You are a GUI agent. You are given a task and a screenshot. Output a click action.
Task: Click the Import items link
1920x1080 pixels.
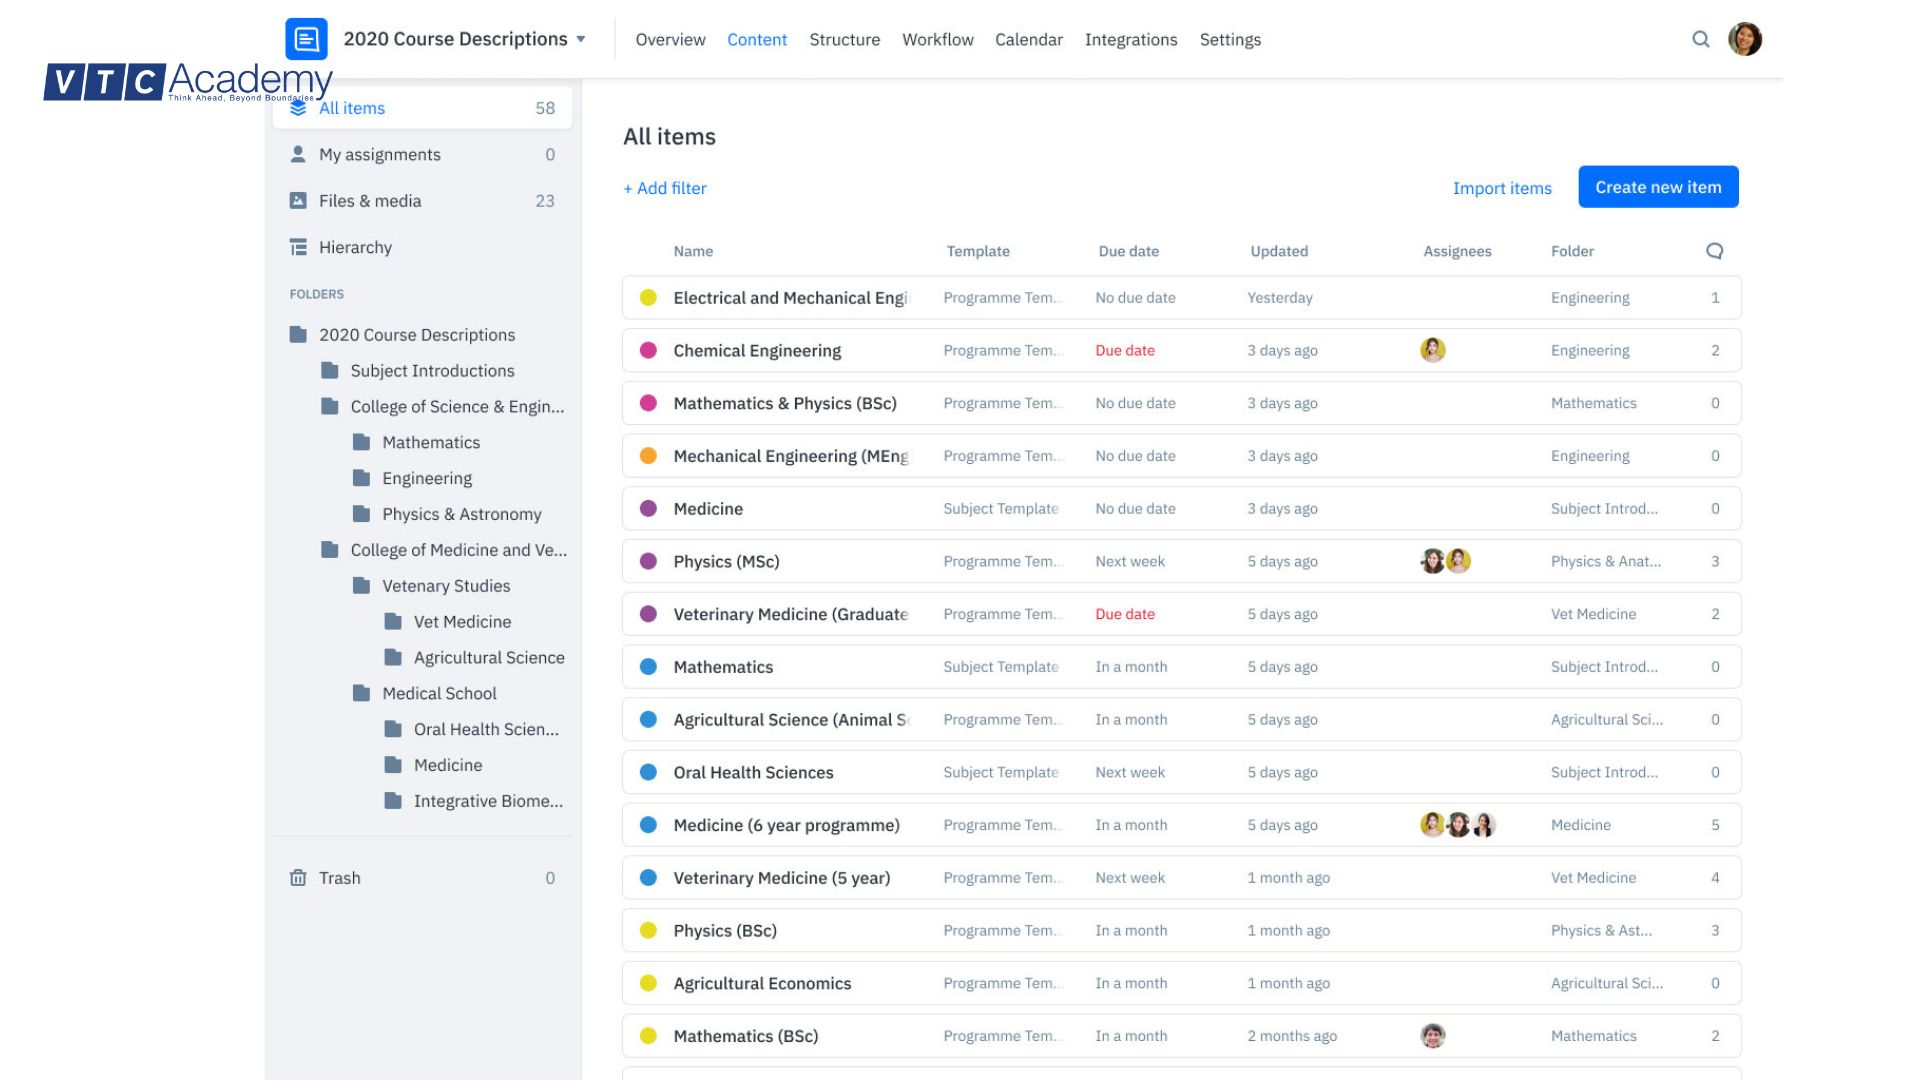tap(1501, 188)
